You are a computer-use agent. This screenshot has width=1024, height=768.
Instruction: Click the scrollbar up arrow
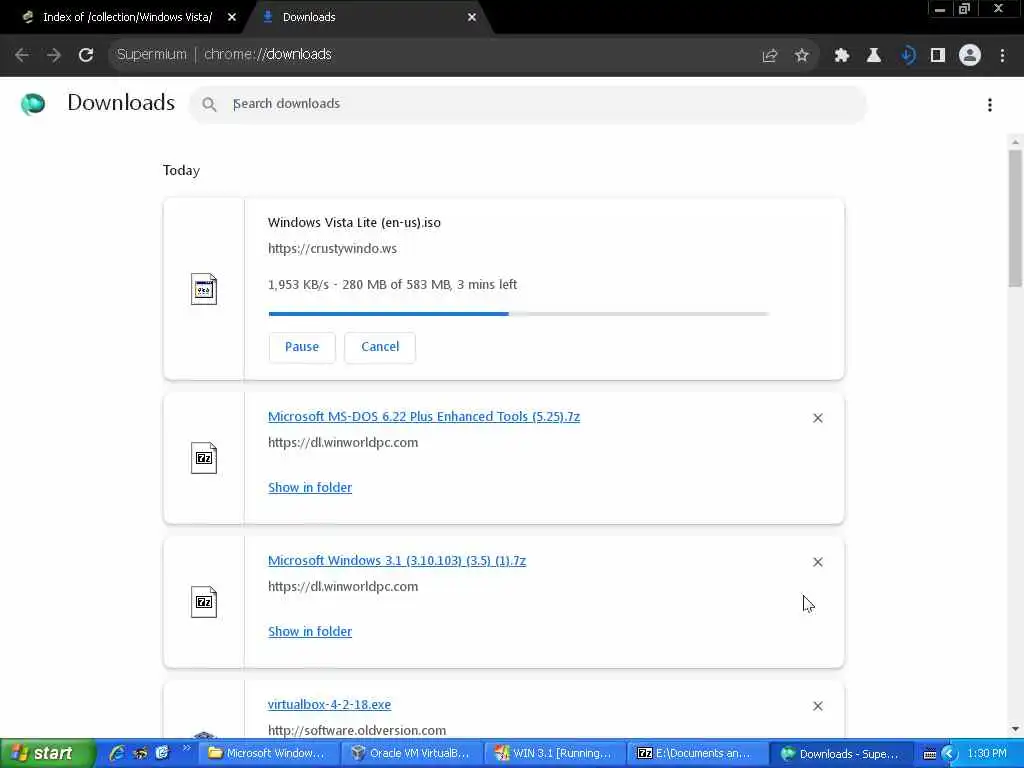1015,142
